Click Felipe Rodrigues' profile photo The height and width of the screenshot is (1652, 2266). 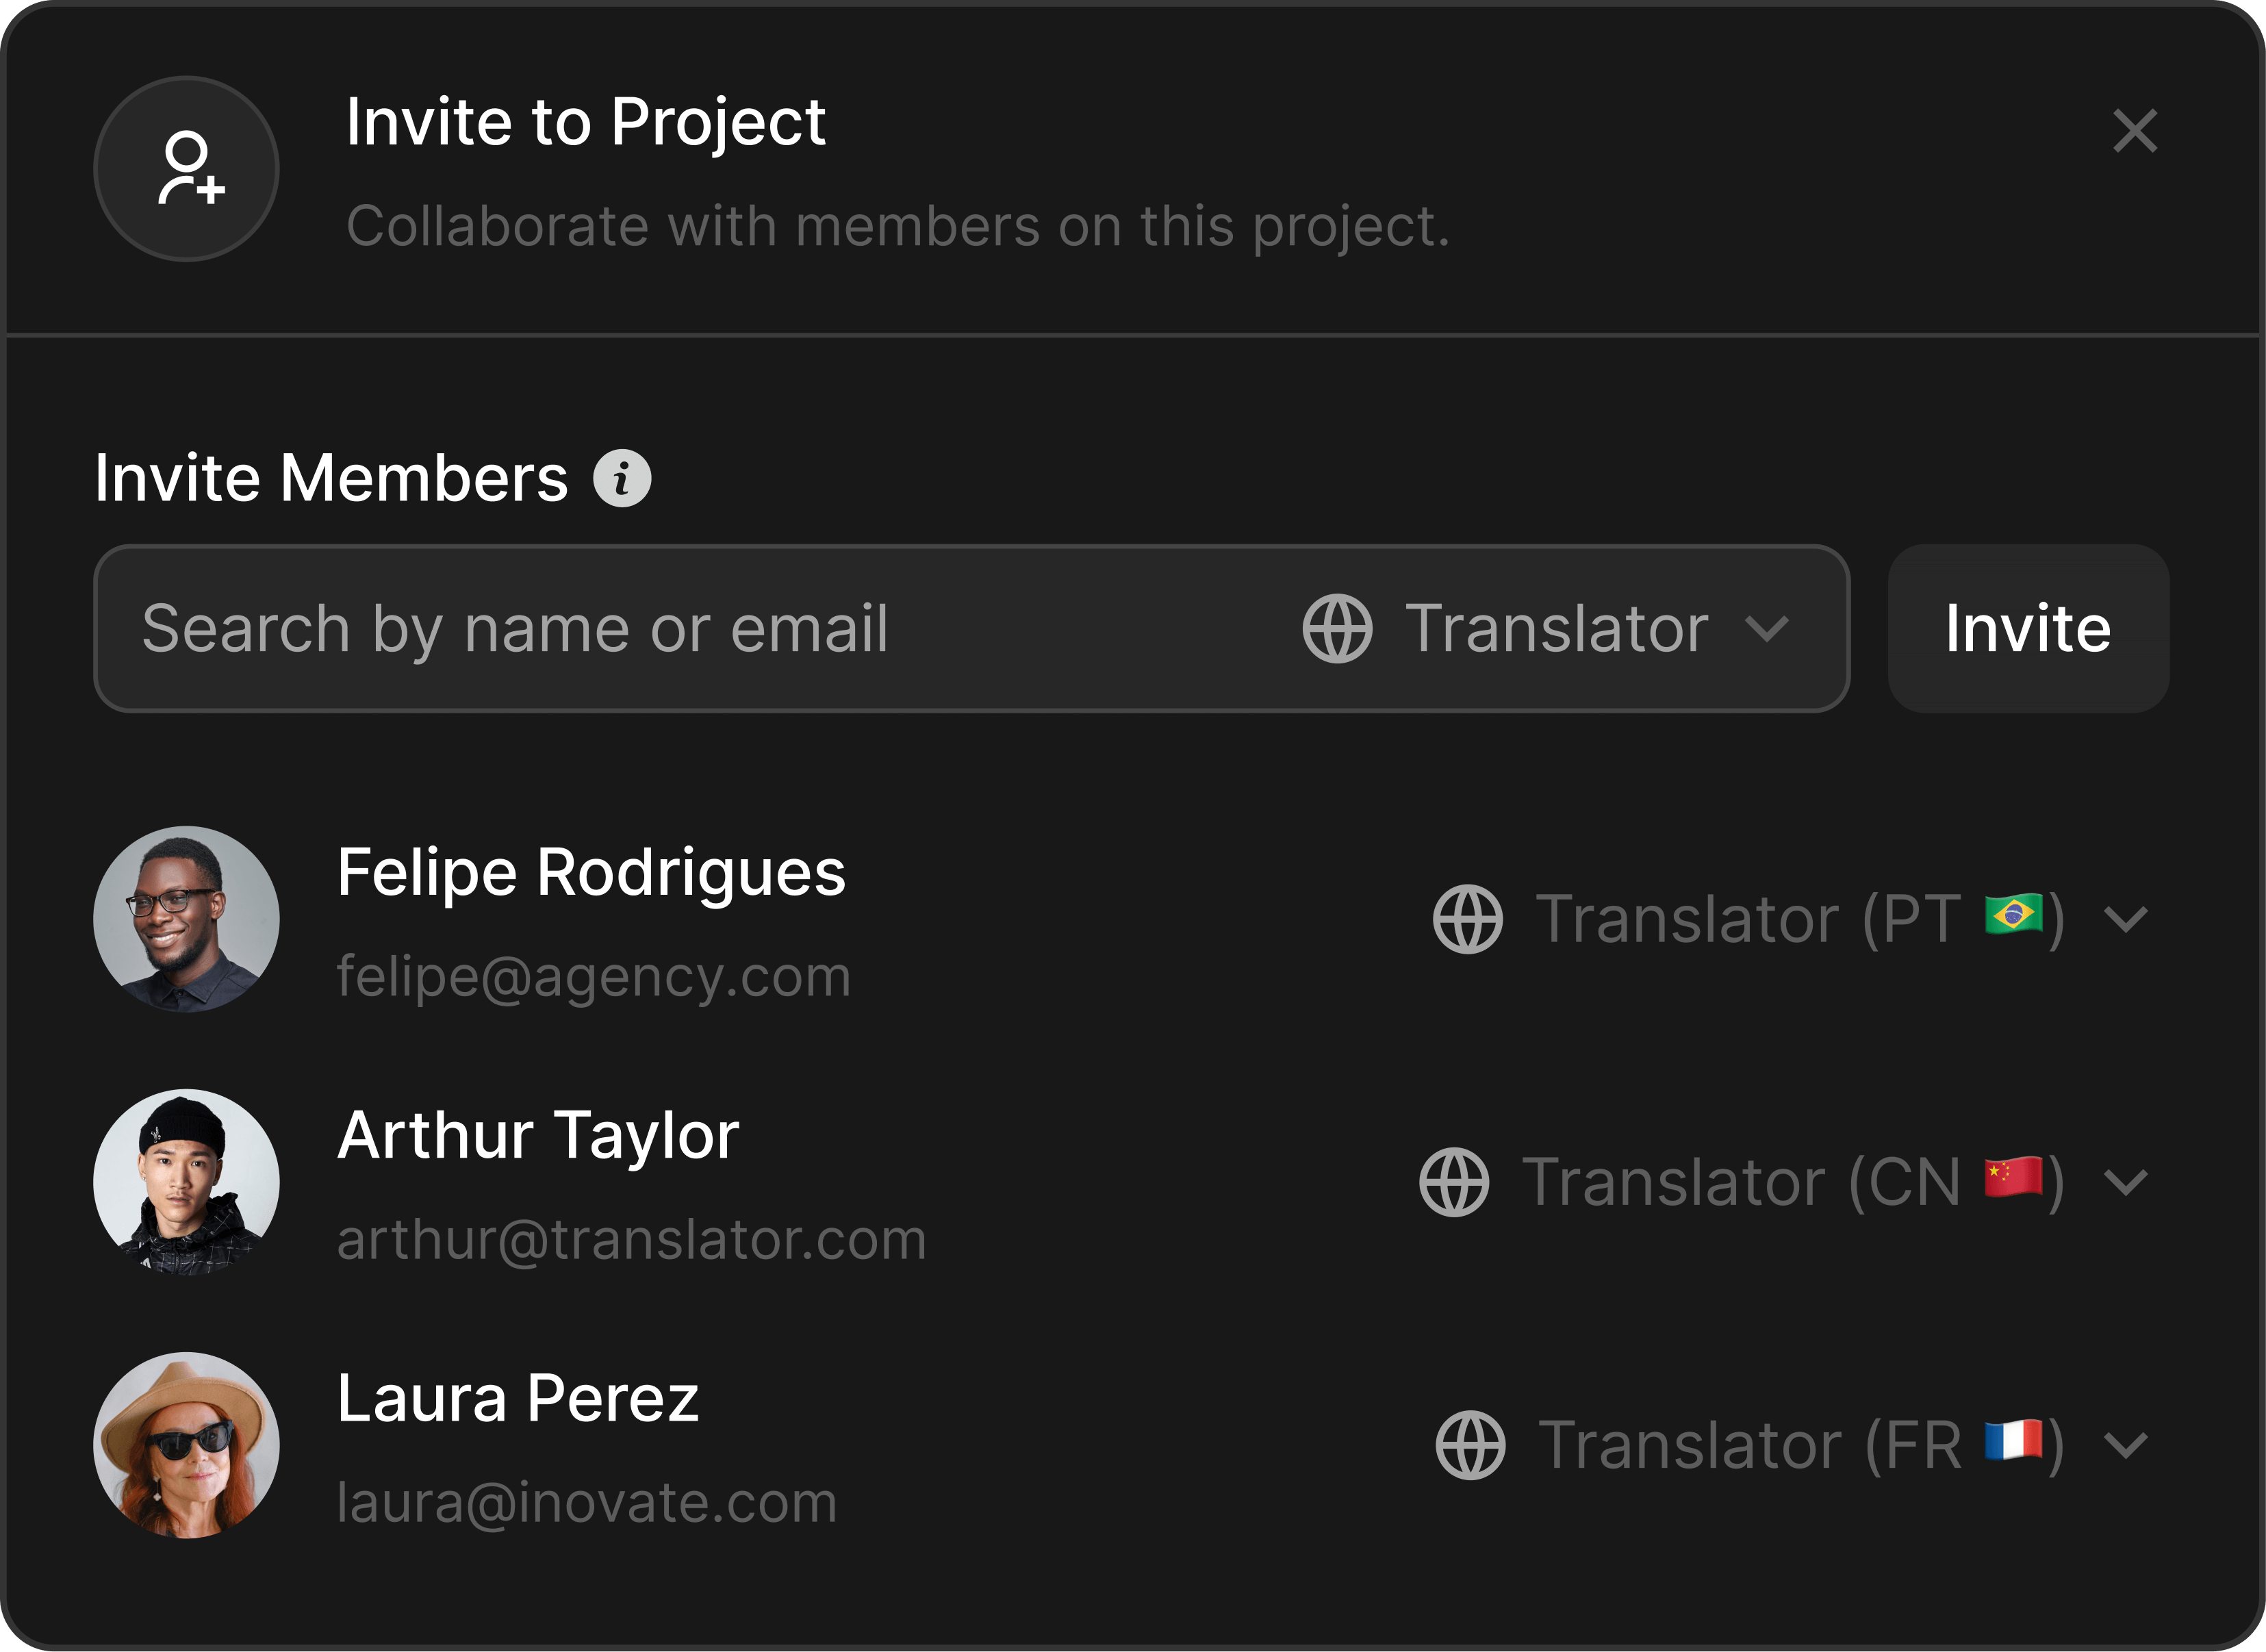pyautogui.click(x=187, y=919)
